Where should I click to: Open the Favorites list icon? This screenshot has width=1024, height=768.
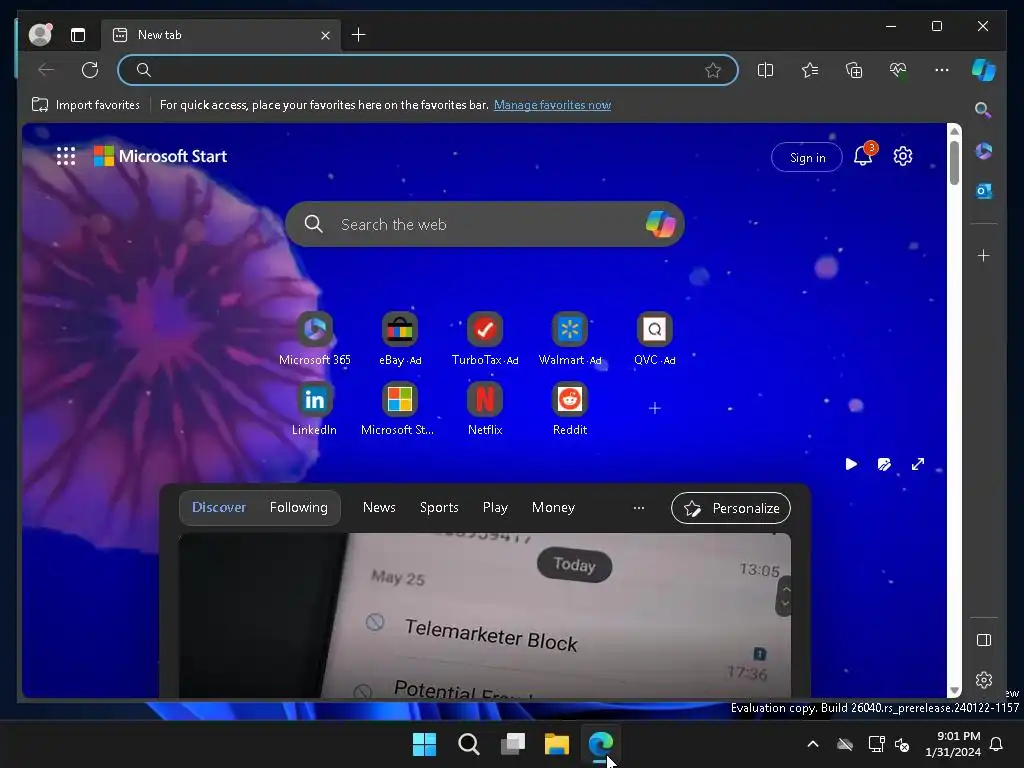pyautogui.click(x=810, y=70)
